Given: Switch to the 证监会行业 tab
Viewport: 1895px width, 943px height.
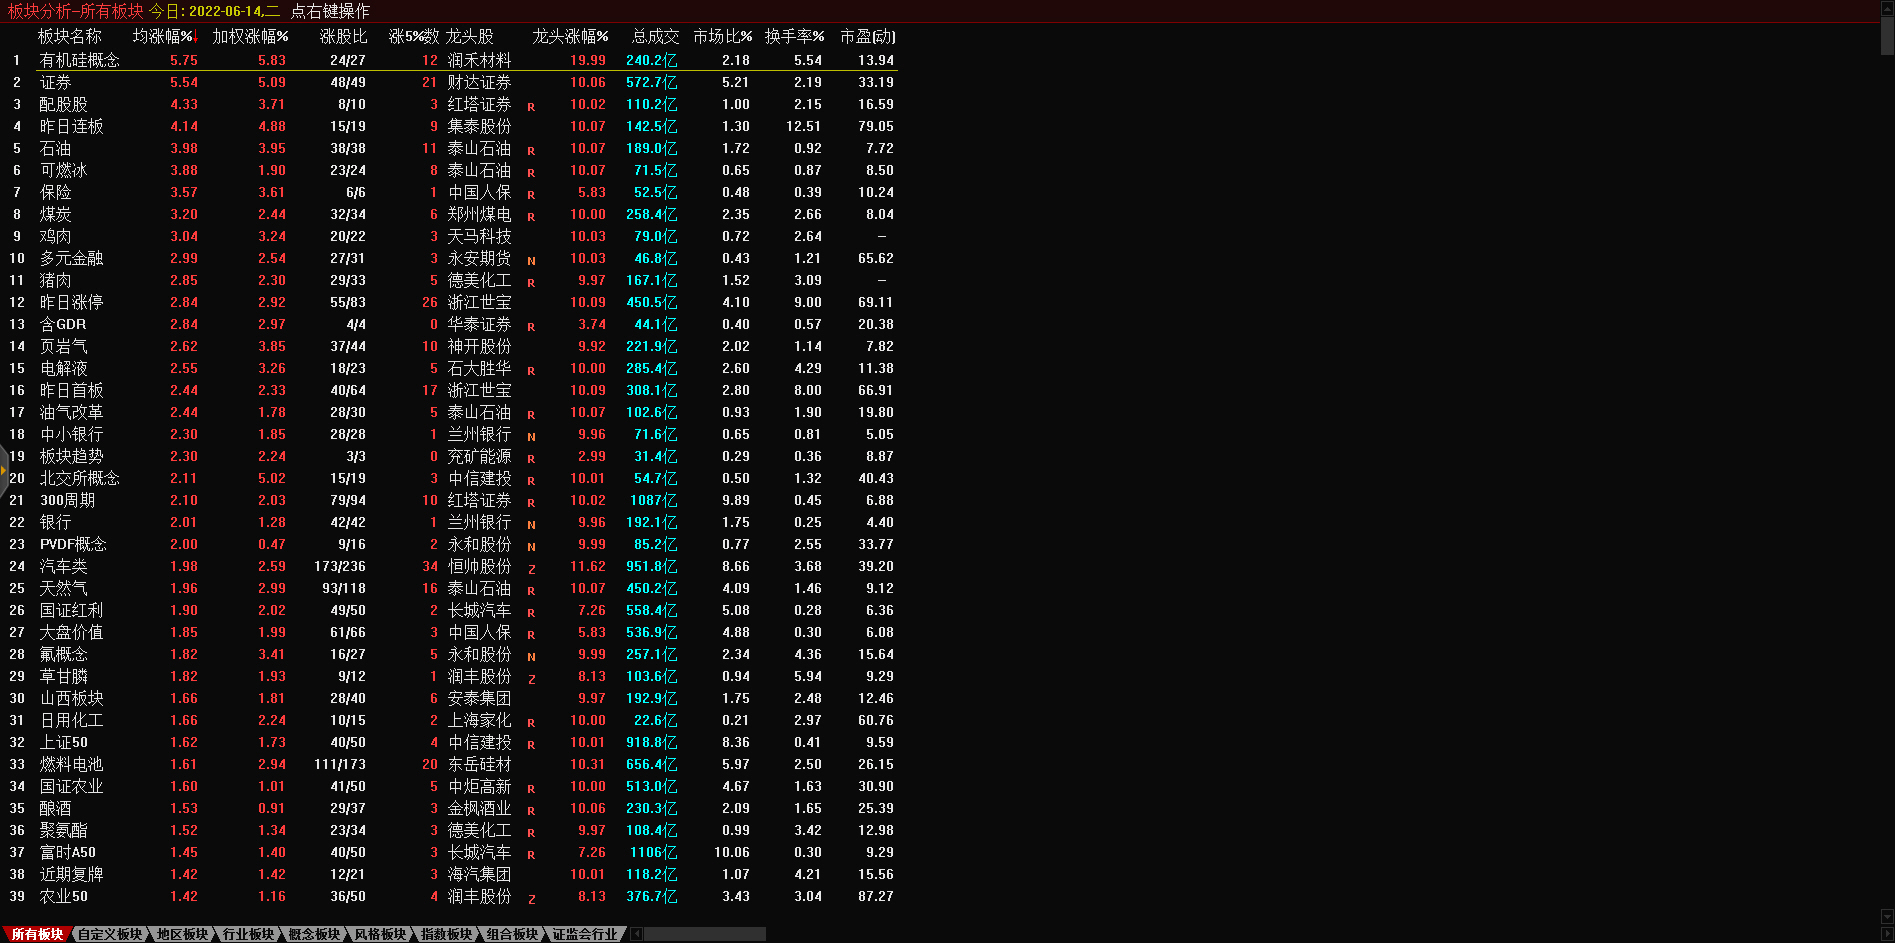Looking at the screenshot, I should (x=585, y=934).
